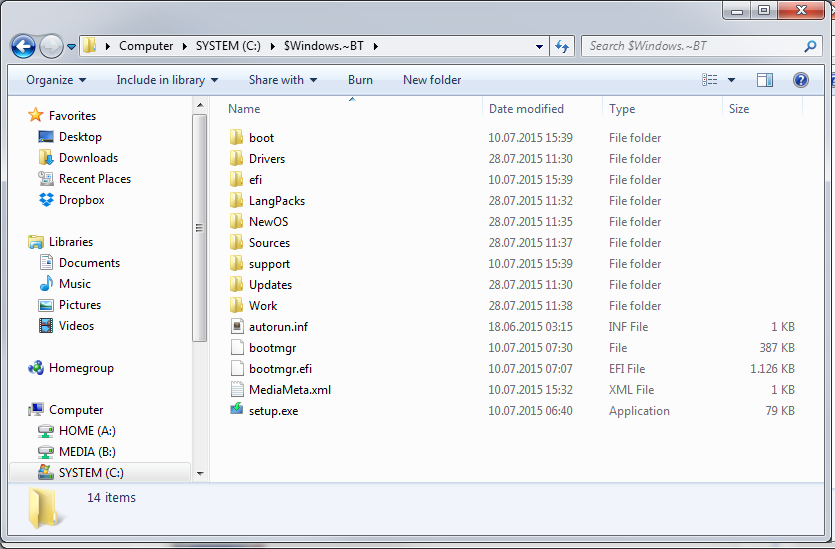Click the navigation pane scroll down arrow

(200, 473)
